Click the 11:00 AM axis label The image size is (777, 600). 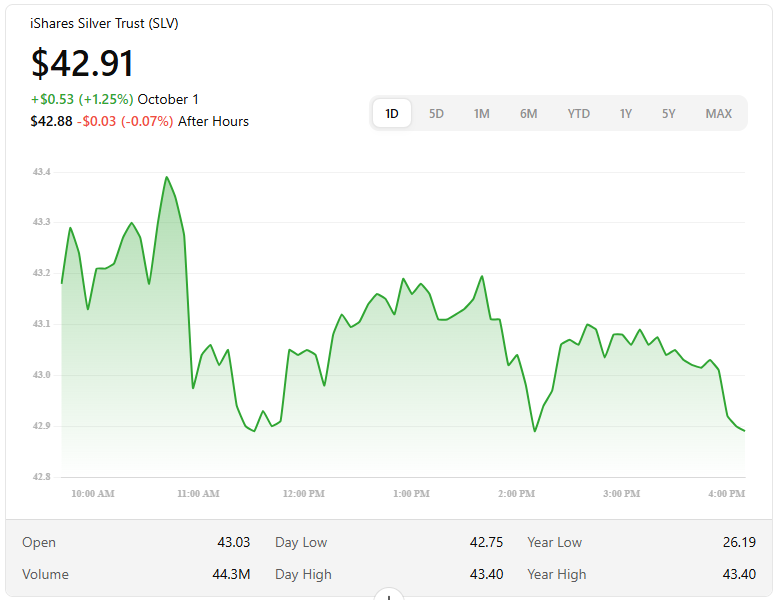(198, 493)
